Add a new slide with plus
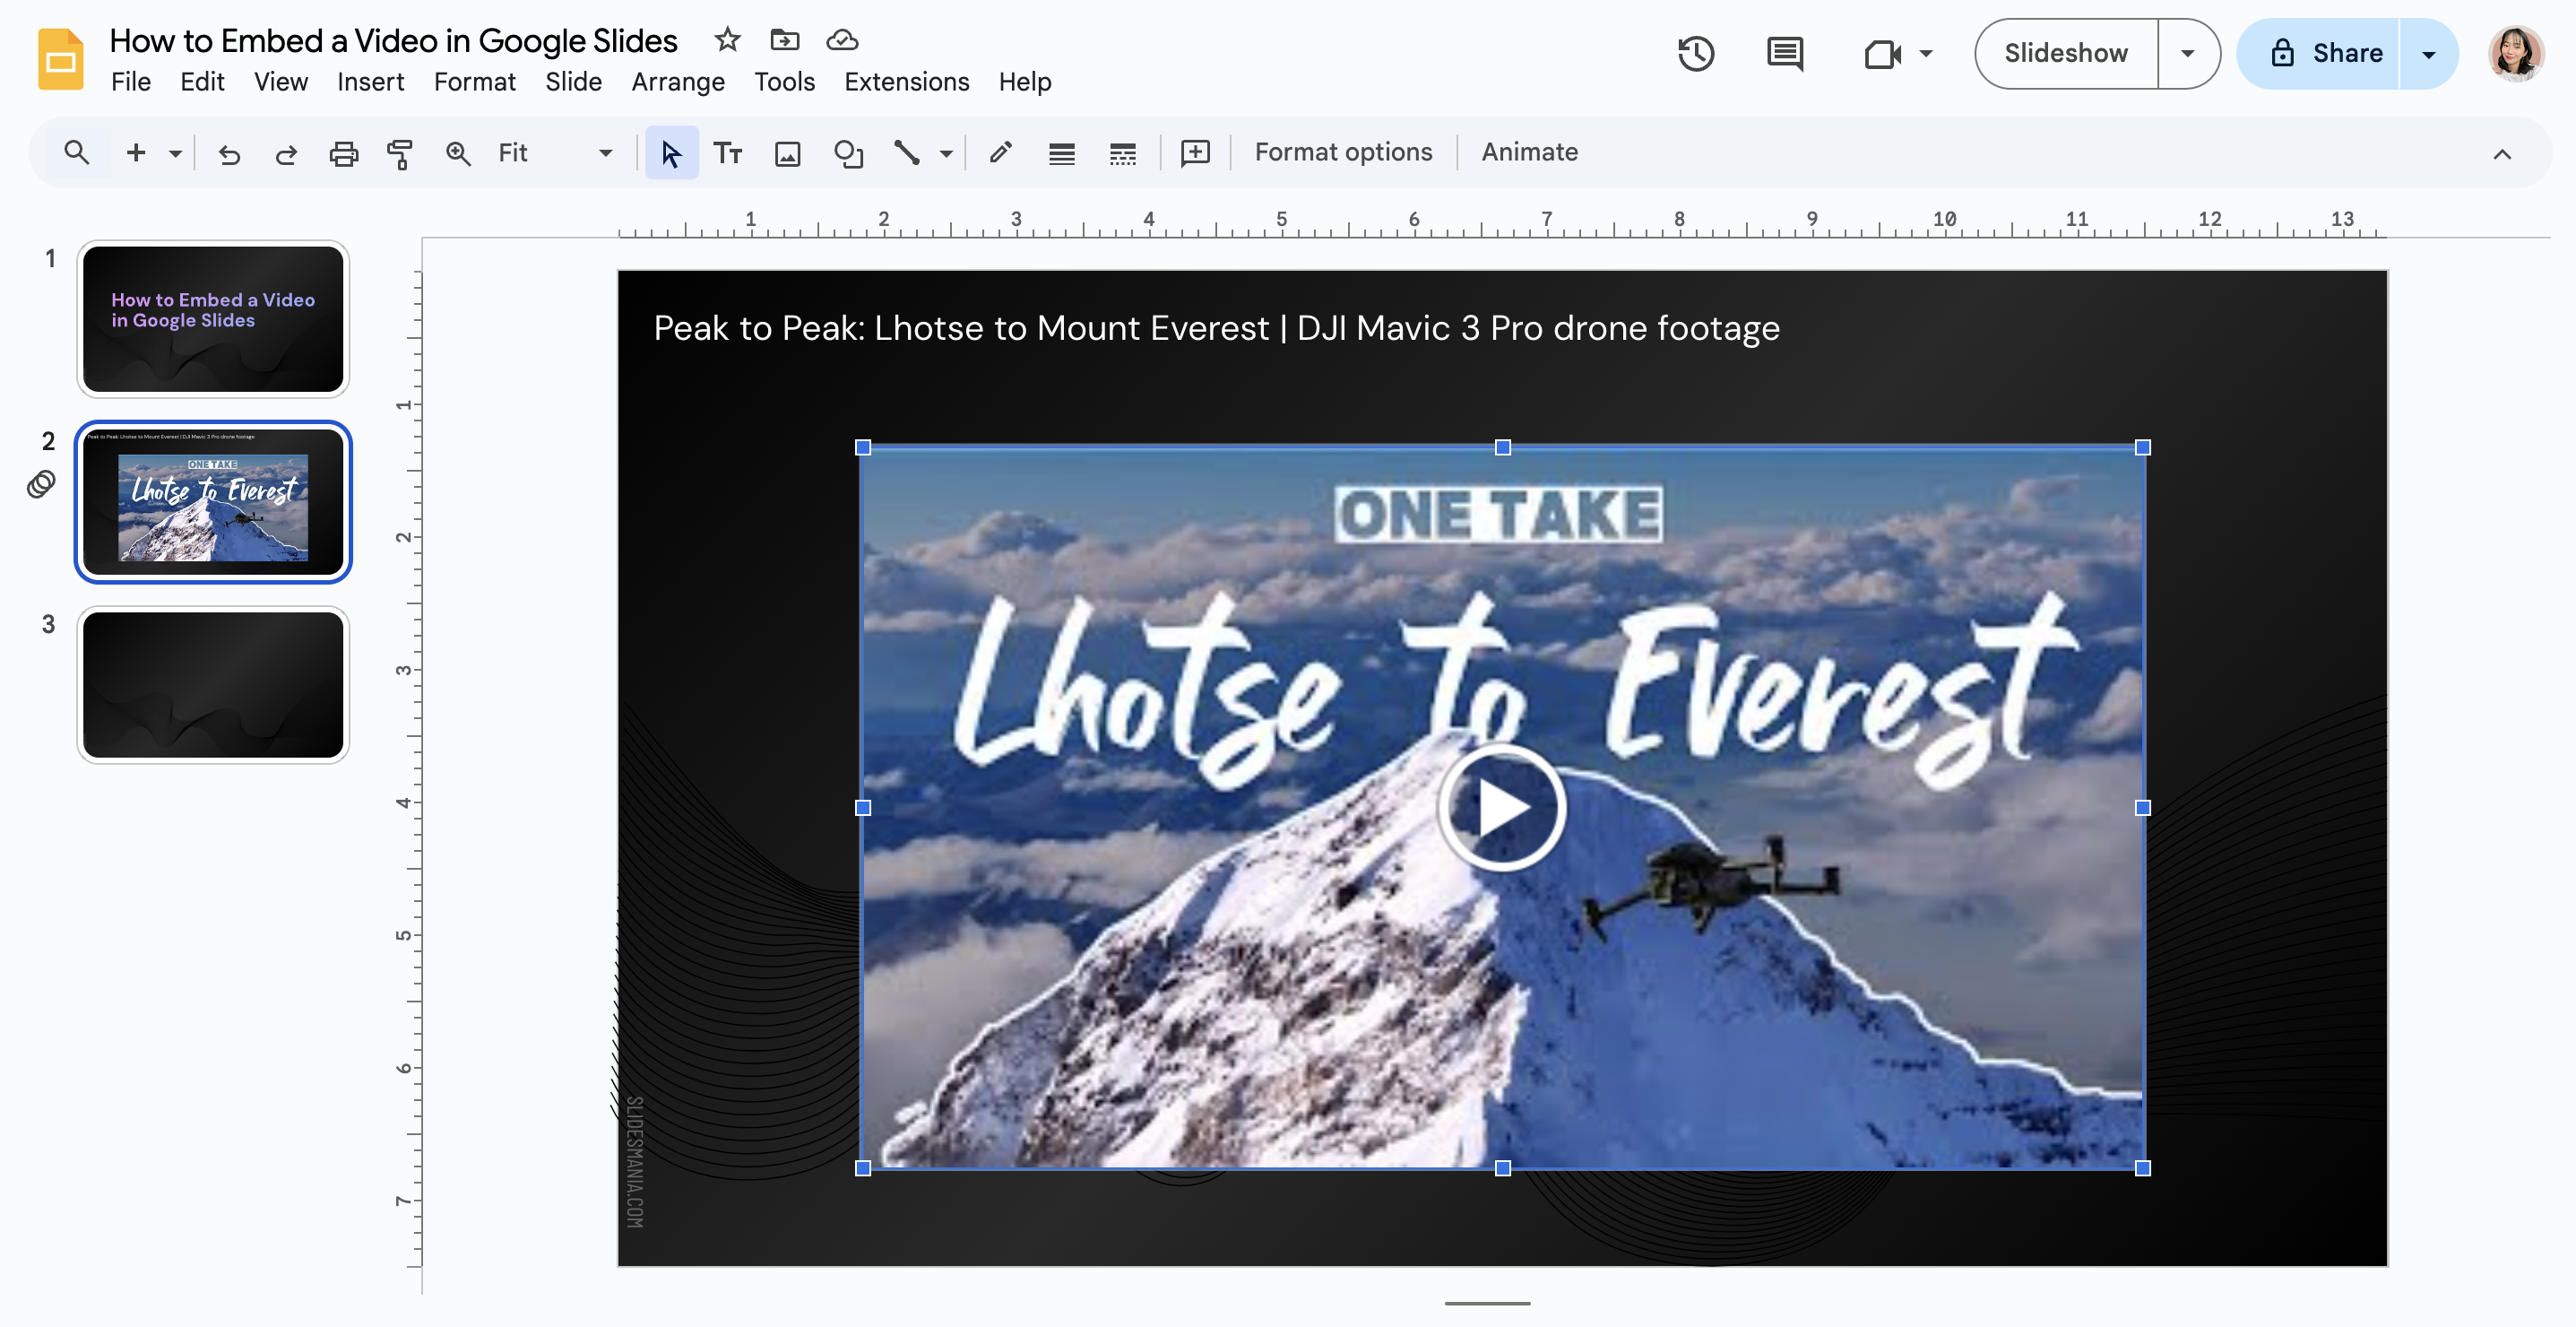 [136, 152]
